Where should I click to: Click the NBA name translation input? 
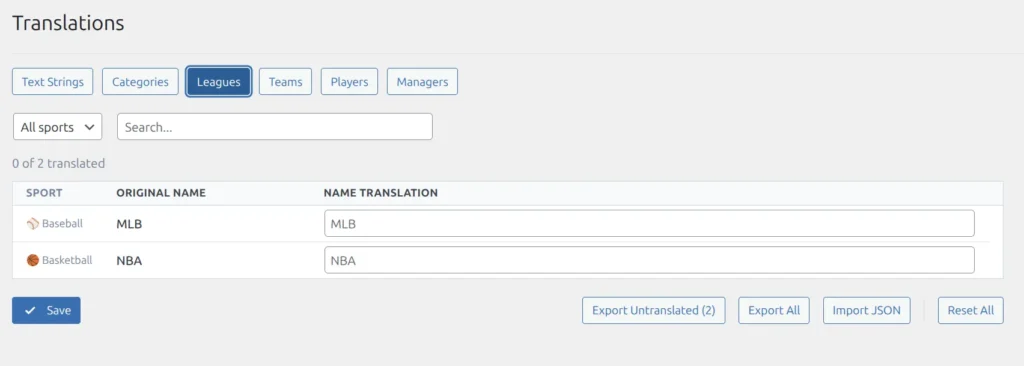tap(649, 260)
